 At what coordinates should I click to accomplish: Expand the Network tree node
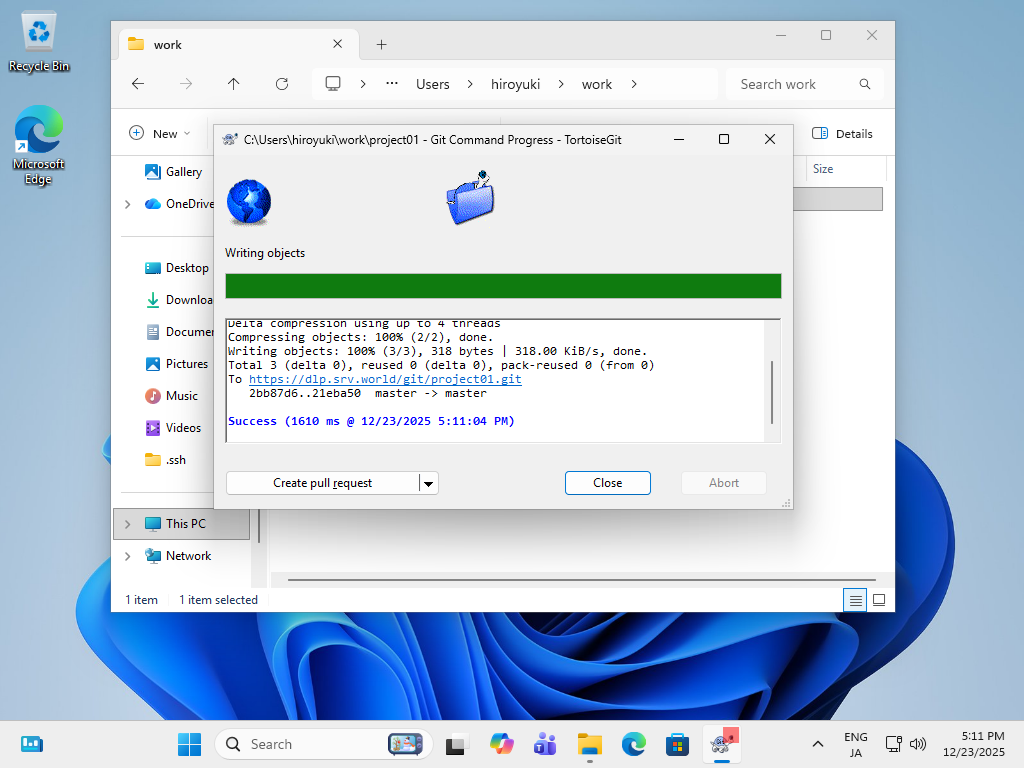(127, 556)
